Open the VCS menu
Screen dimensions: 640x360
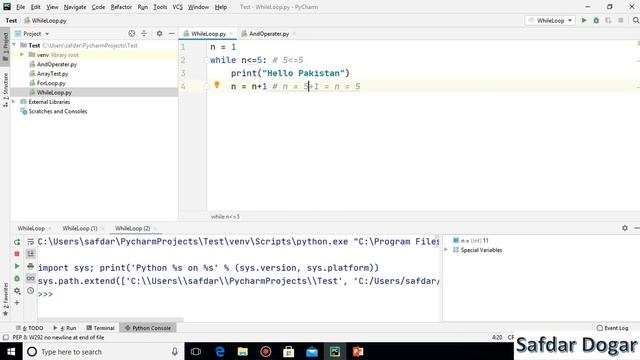point(178,7)
